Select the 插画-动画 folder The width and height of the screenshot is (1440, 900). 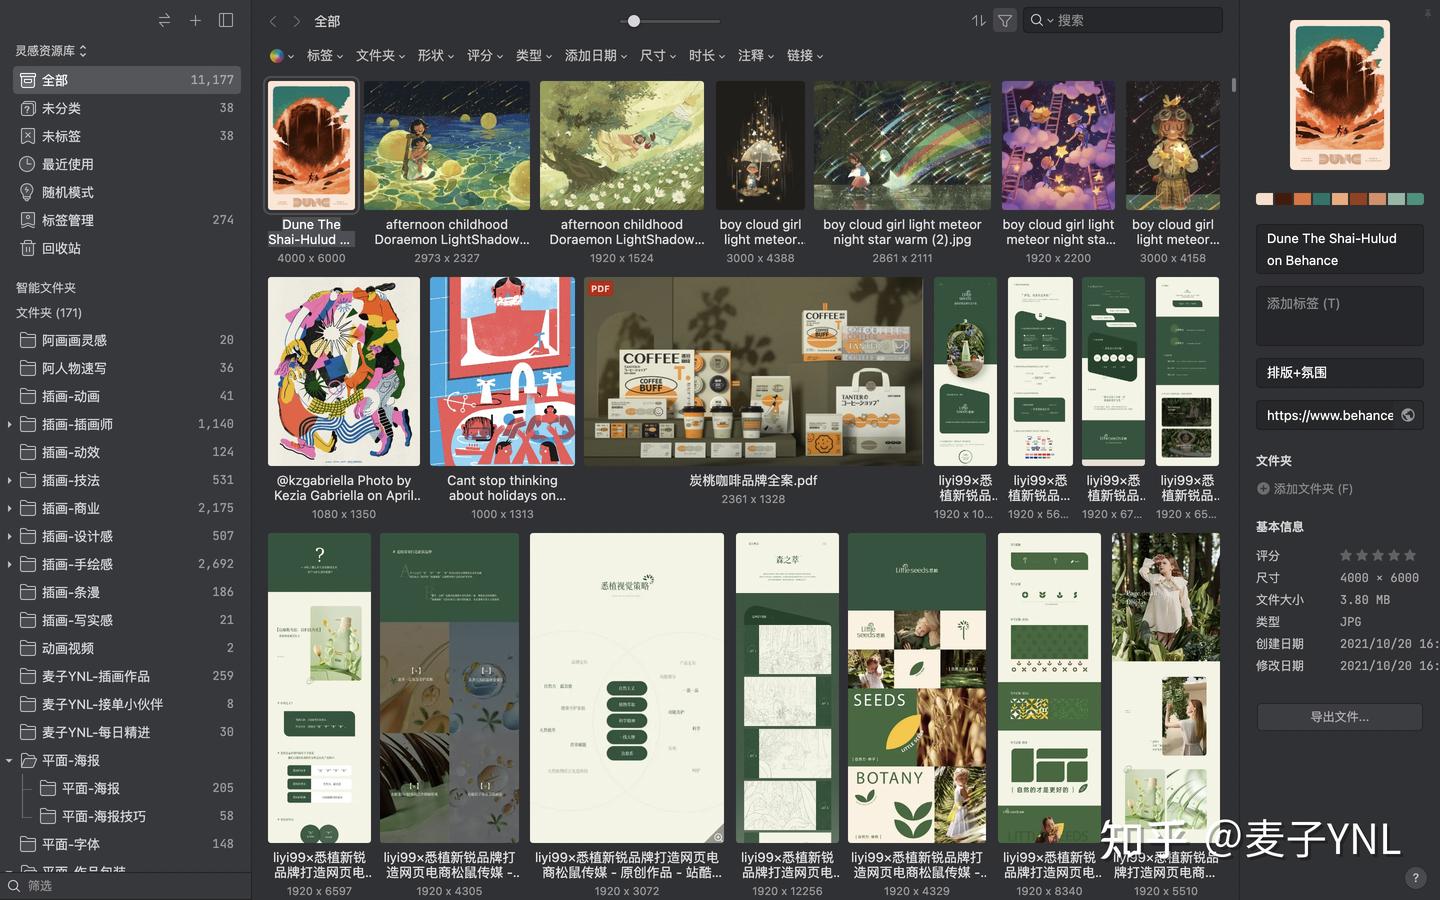point(127,396)
